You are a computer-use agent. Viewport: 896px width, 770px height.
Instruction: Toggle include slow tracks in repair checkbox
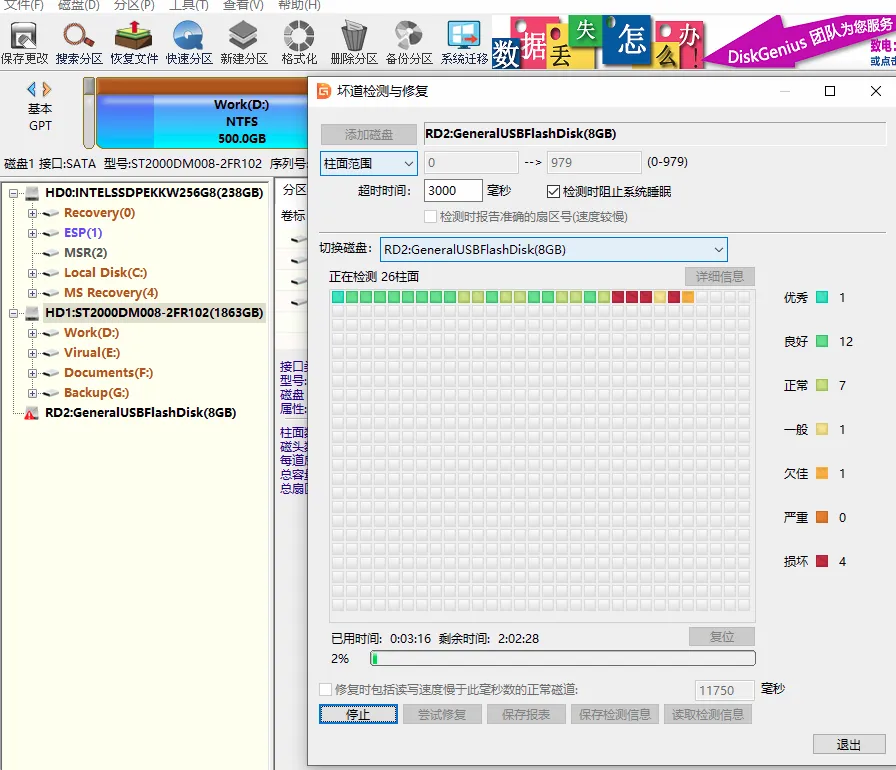point(325,689)
